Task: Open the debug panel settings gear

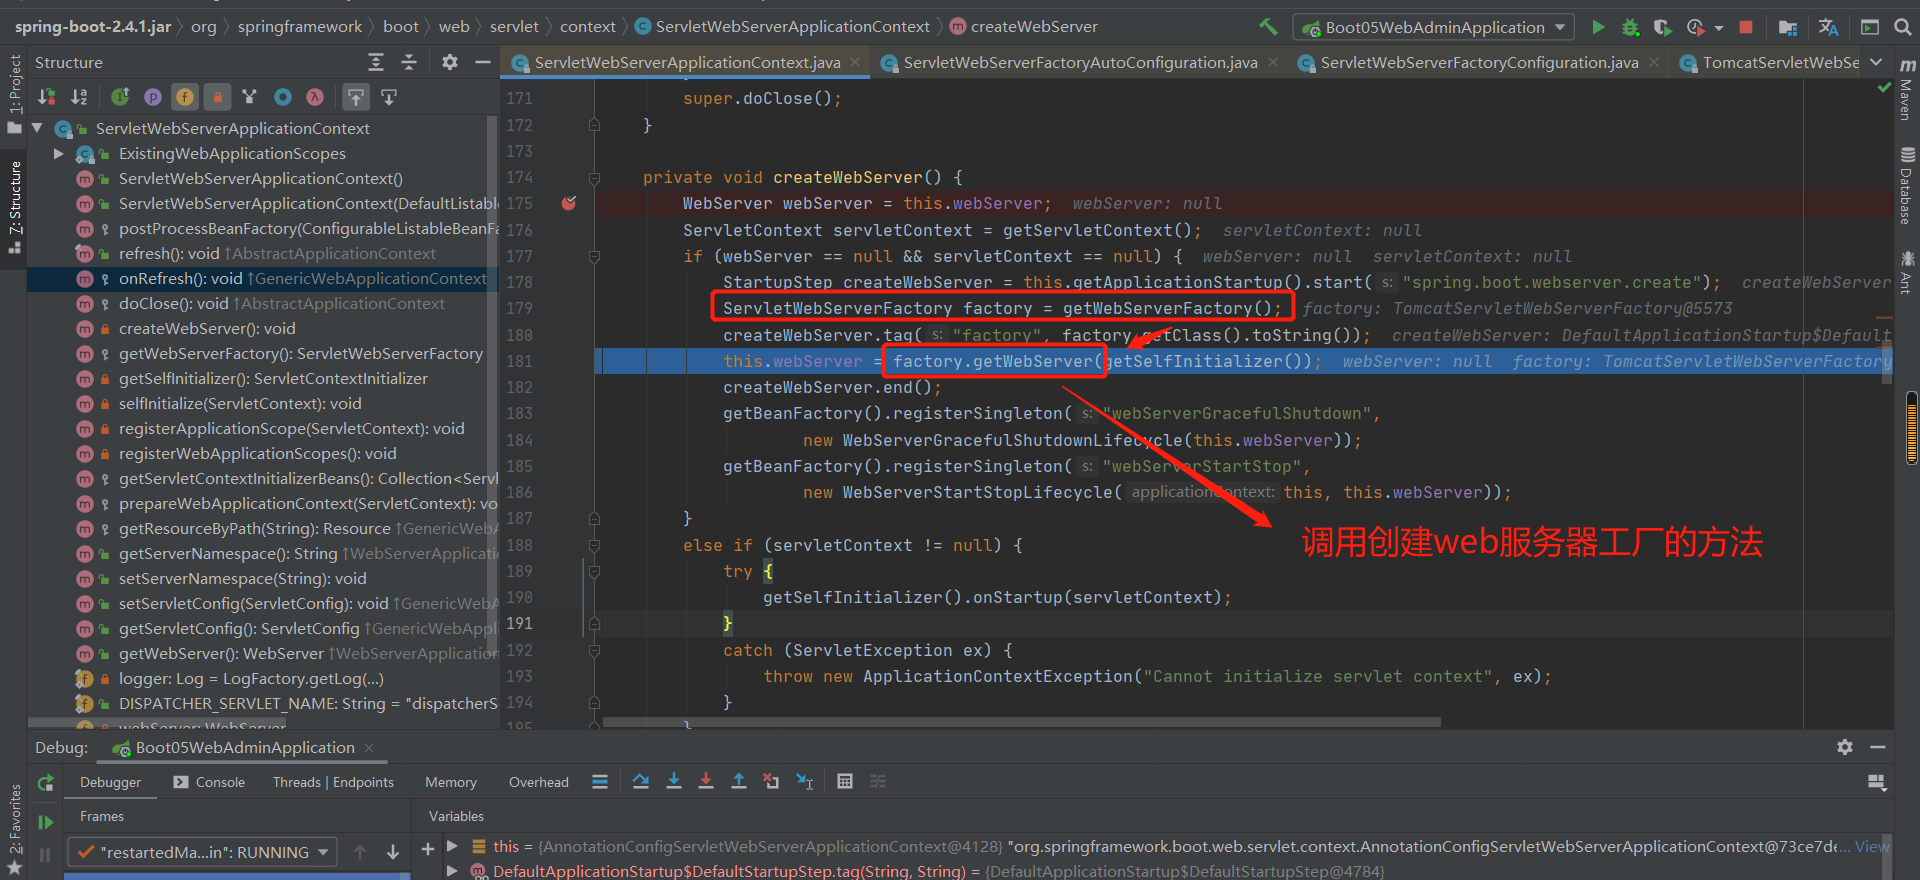Action: click(1845, 747)
